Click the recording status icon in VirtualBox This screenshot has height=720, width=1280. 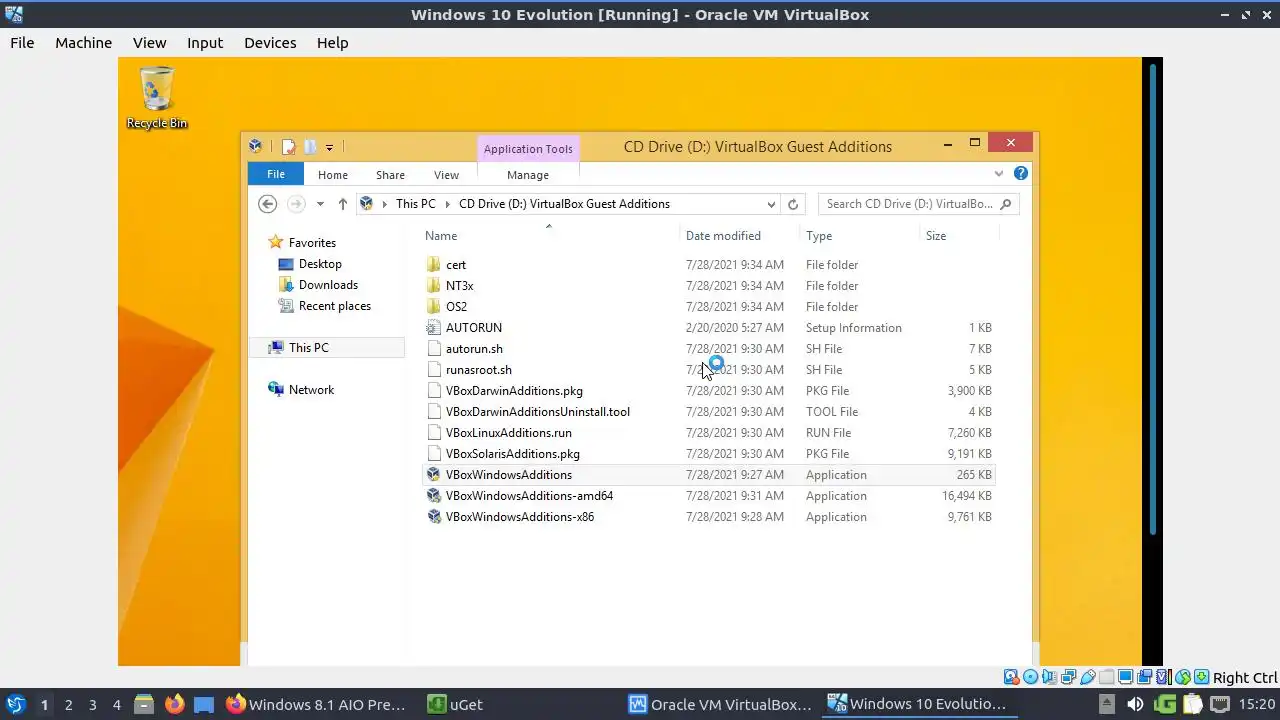click(1144, 677)
